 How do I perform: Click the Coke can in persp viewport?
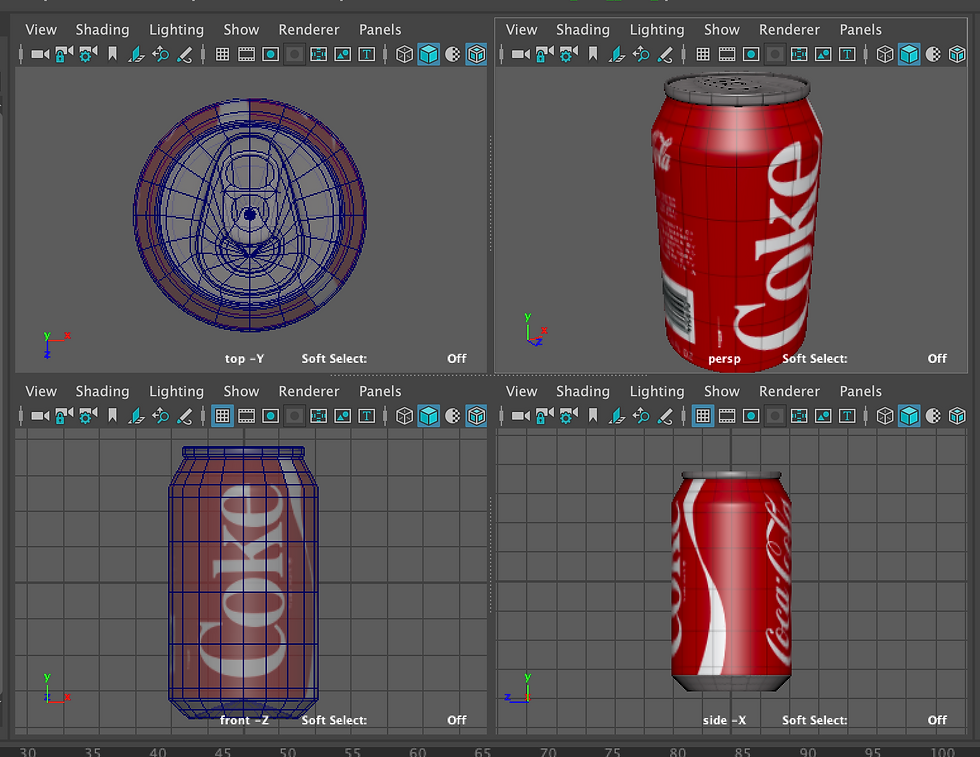738,223
